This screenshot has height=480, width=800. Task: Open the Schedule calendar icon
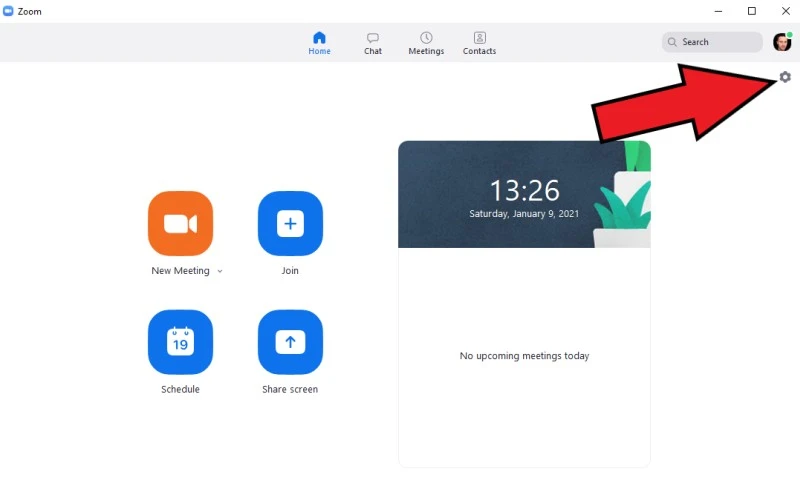coord(180,342)
